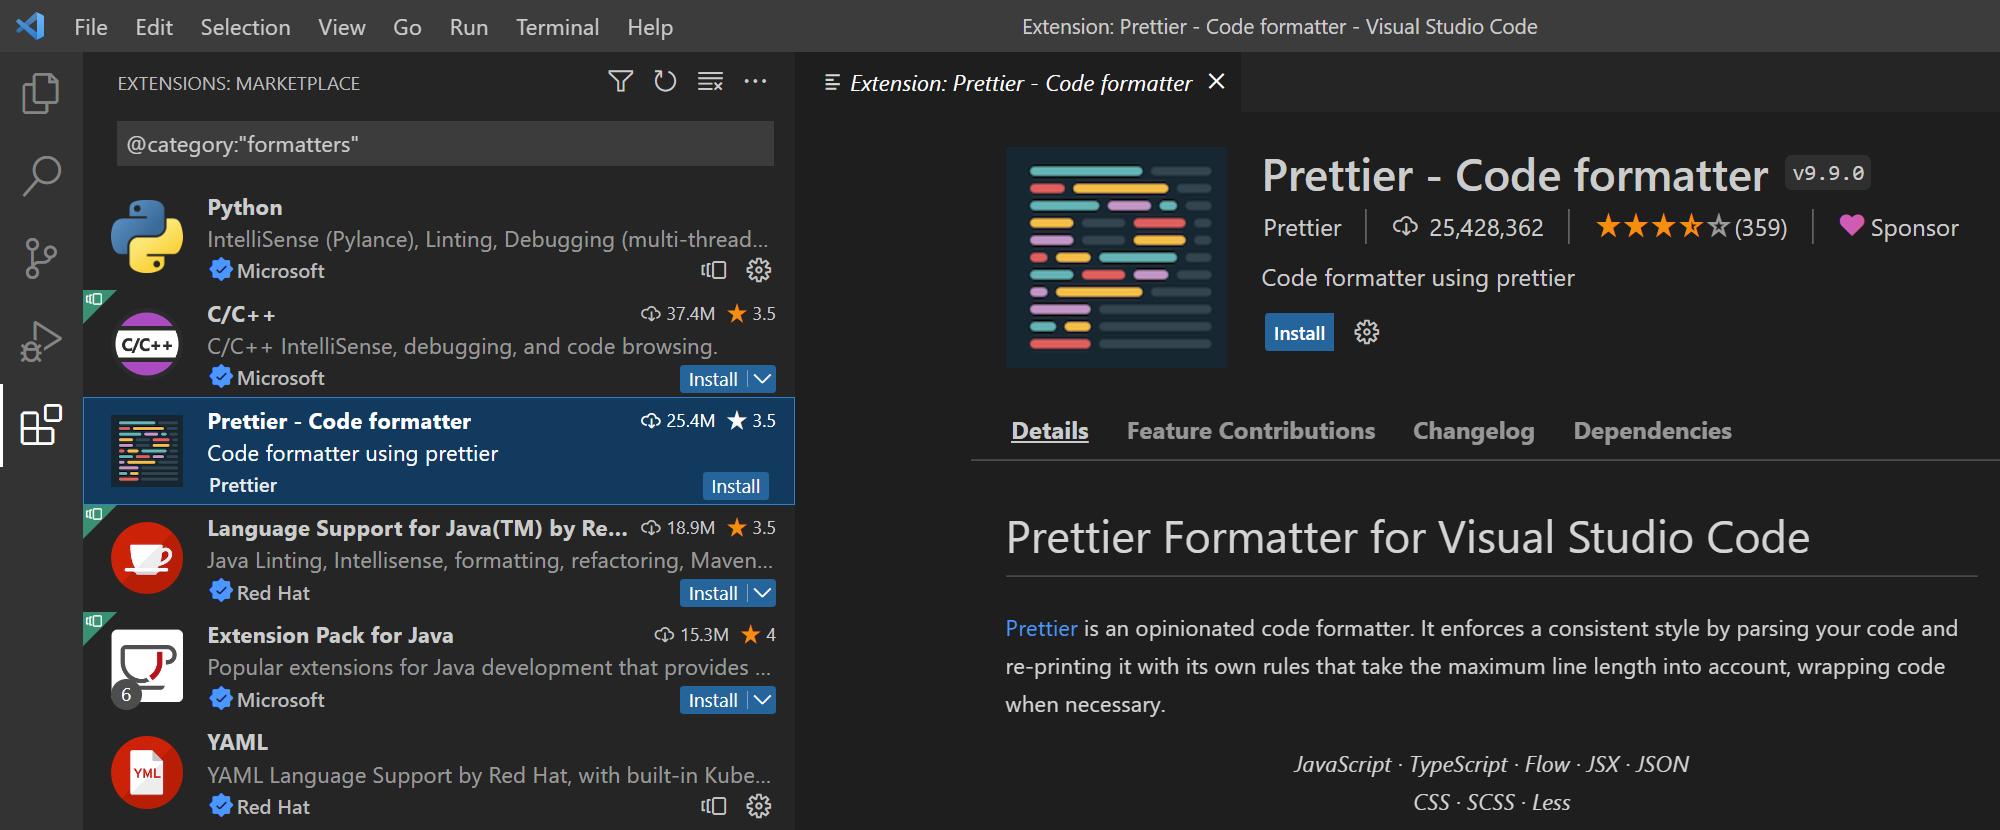Select the Python extension list item
Screen dimensions: 2000x830
coord(439,237)
